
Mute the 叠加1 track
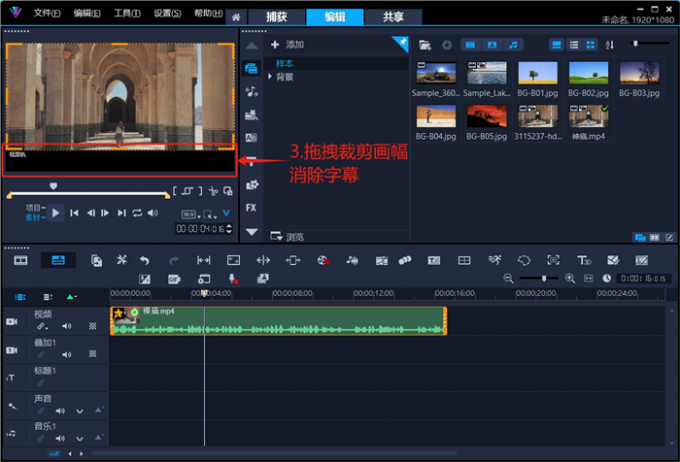coord(66,354)
